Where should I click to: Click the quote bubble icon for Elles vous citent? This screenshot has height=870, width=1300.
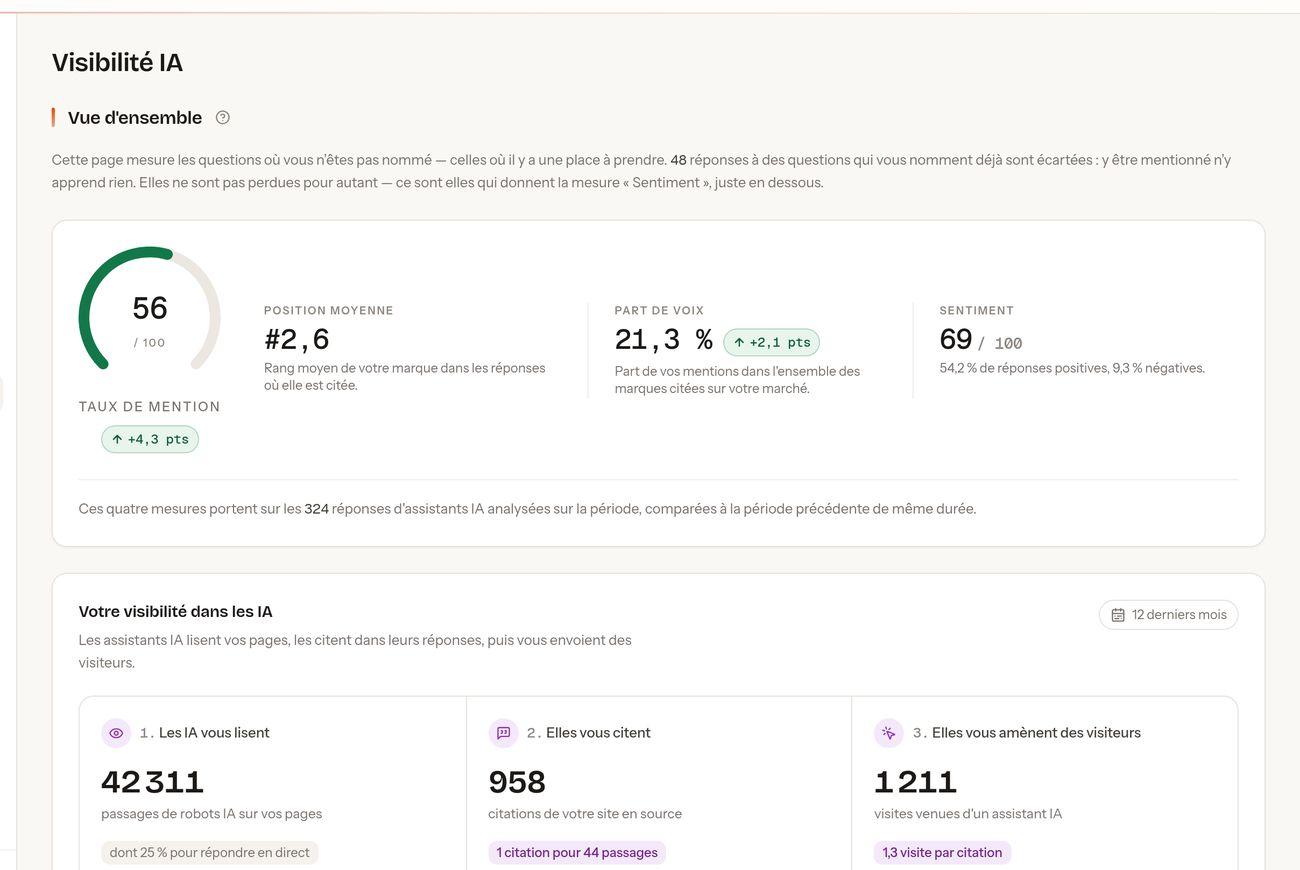[x=503, y=733]
